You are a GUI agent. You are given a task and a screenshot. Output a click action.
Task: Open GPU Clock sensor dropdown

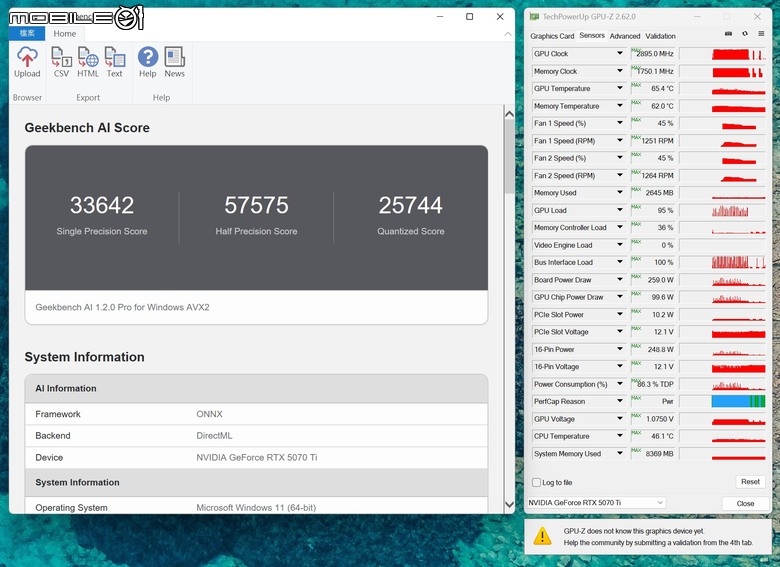coord(620,53)
